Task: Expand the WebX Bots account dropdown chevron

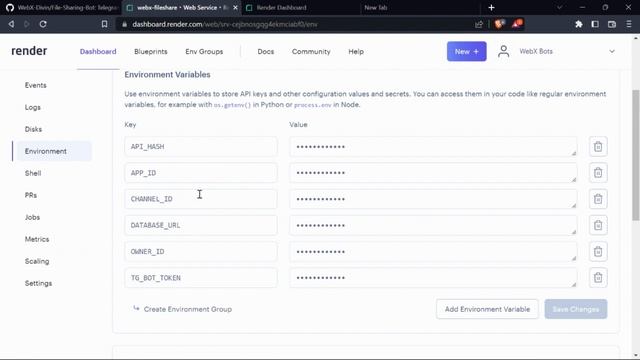Action: [x=612, y=51]
